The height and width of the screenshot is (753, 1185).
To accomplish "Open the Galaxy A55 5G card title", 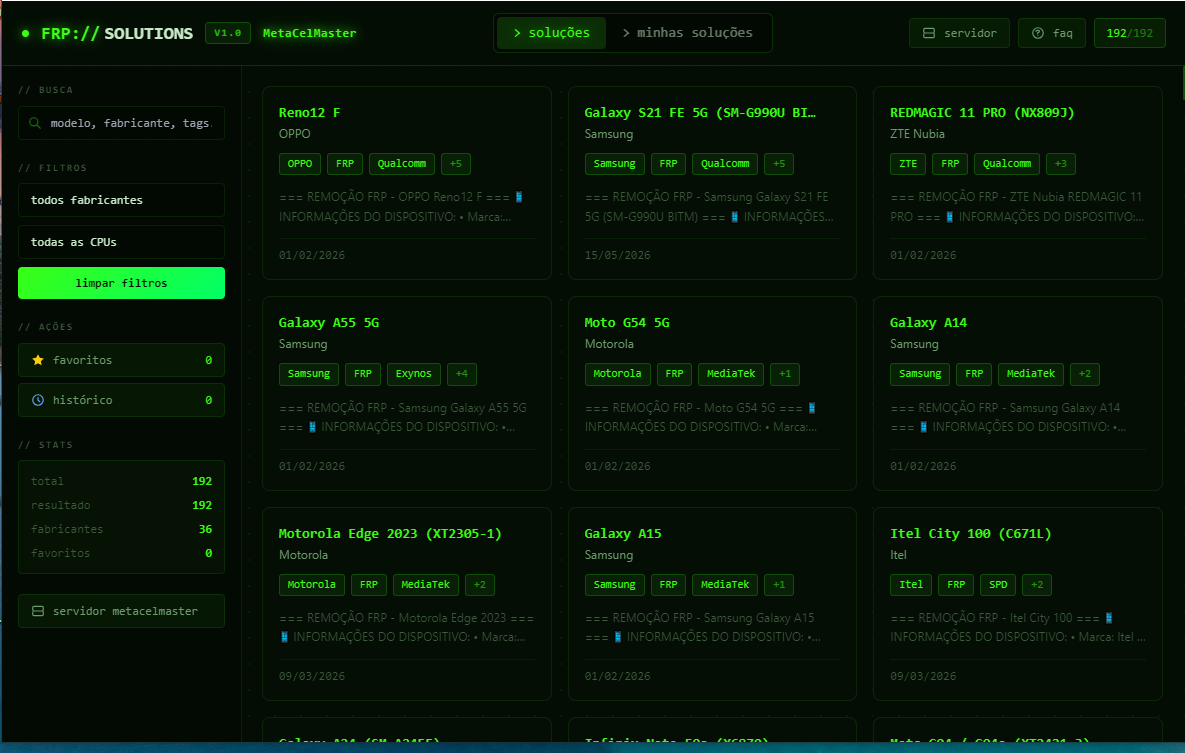I will (329, 322).
